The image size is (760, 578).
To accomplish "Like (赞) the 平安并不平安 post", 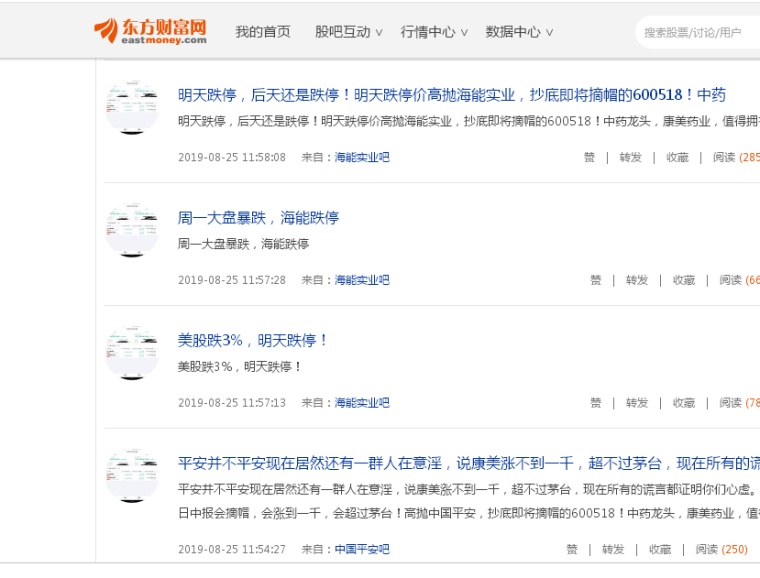I will click(572, 549).
